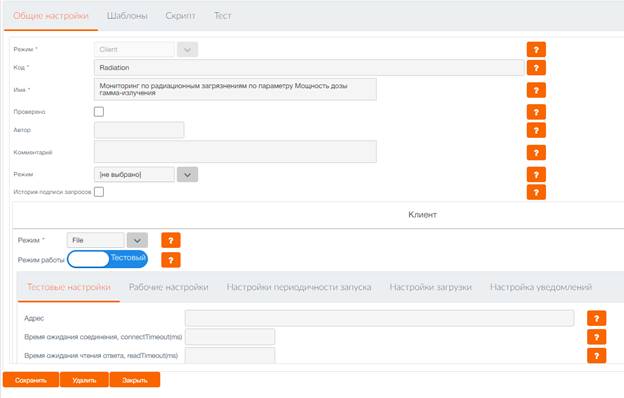Image resolution: width=624 pixels, height=398 pixels.
Task: Open help for the Комментарий field
Action: pyautogui.click(x=536, y=152)
